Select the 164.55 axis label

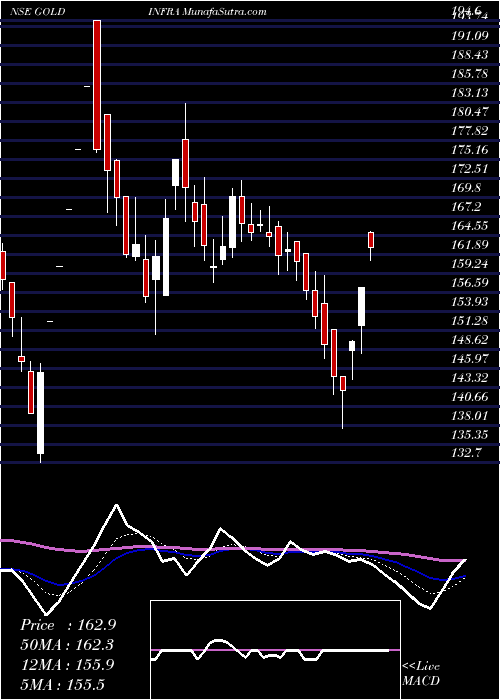point(469,225)
